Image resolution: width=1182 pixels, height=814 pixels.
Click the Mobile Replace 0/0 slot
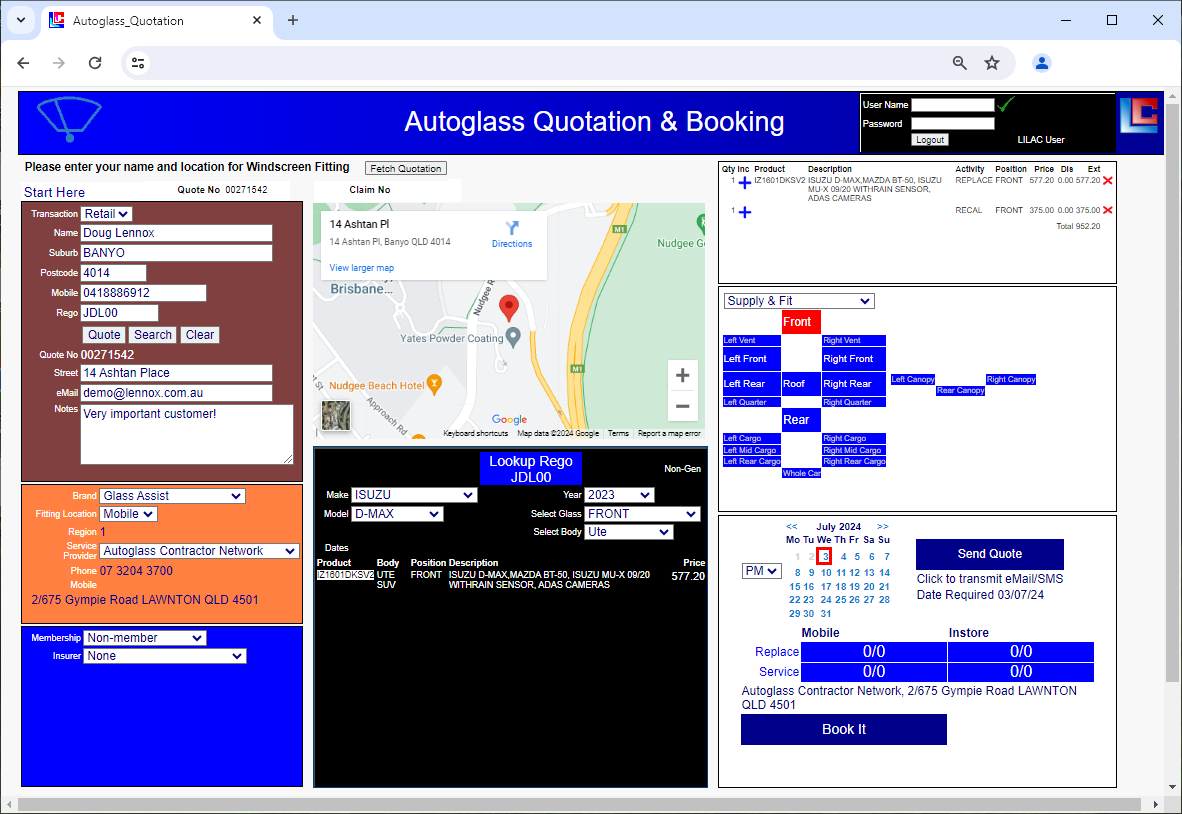point(874,652)
